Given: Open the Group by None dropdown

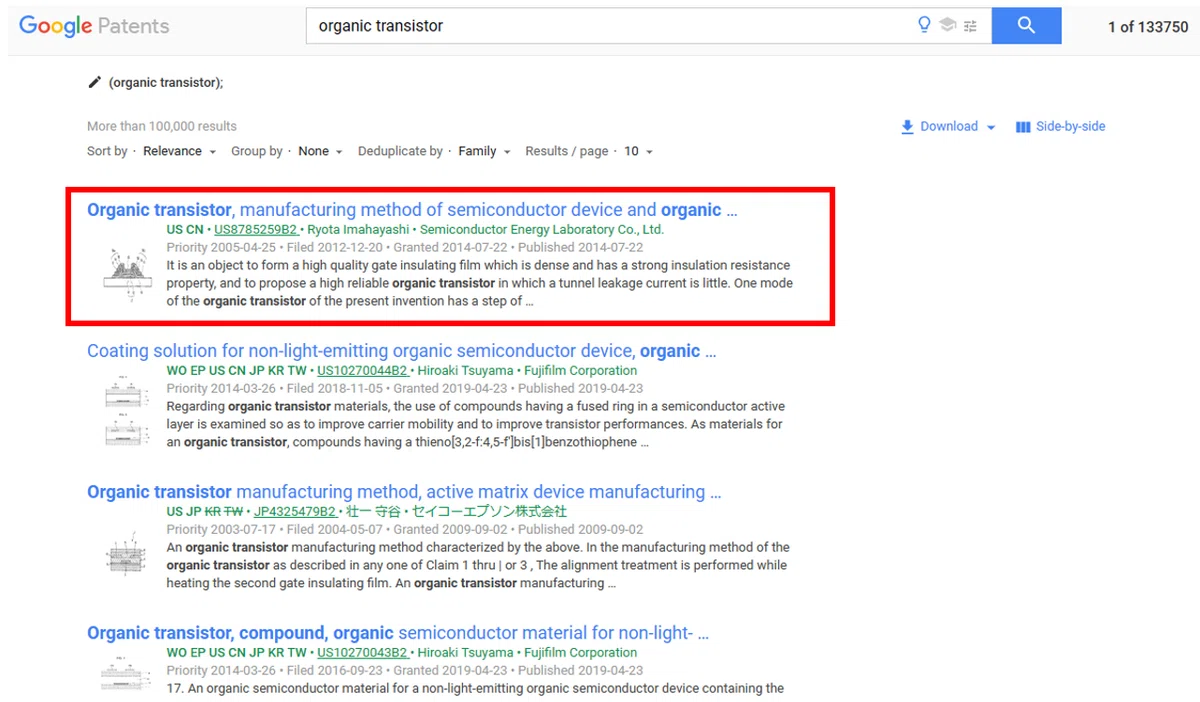Looking at the screenshot, I should pyautogui.click(x=320, y=151).
